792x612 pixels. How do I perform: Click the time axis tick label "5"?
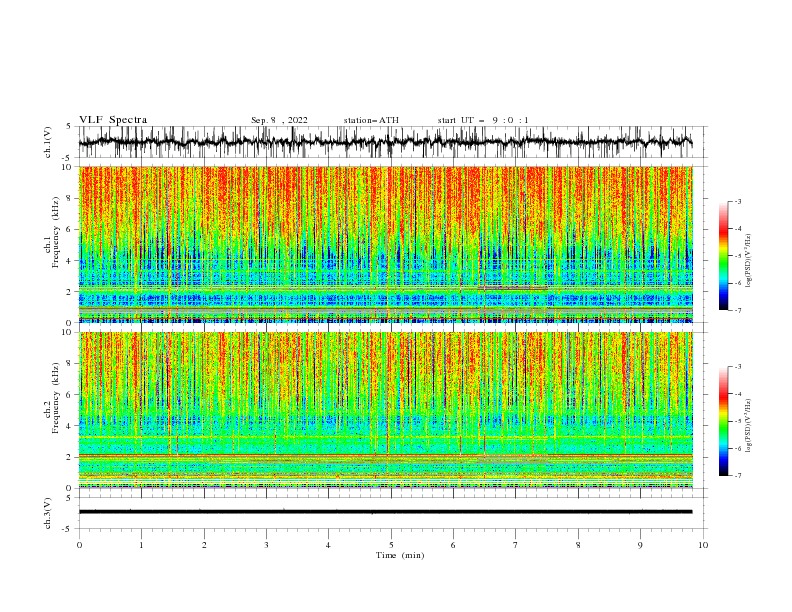391,545
